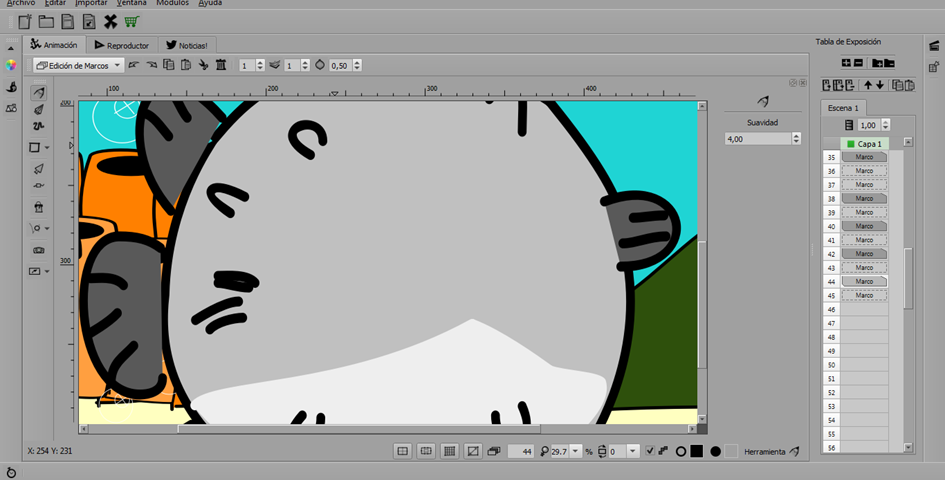Screen dimensions: 945x480
Task: Select the Polyline squiggle tool
Action: [39, 126]
